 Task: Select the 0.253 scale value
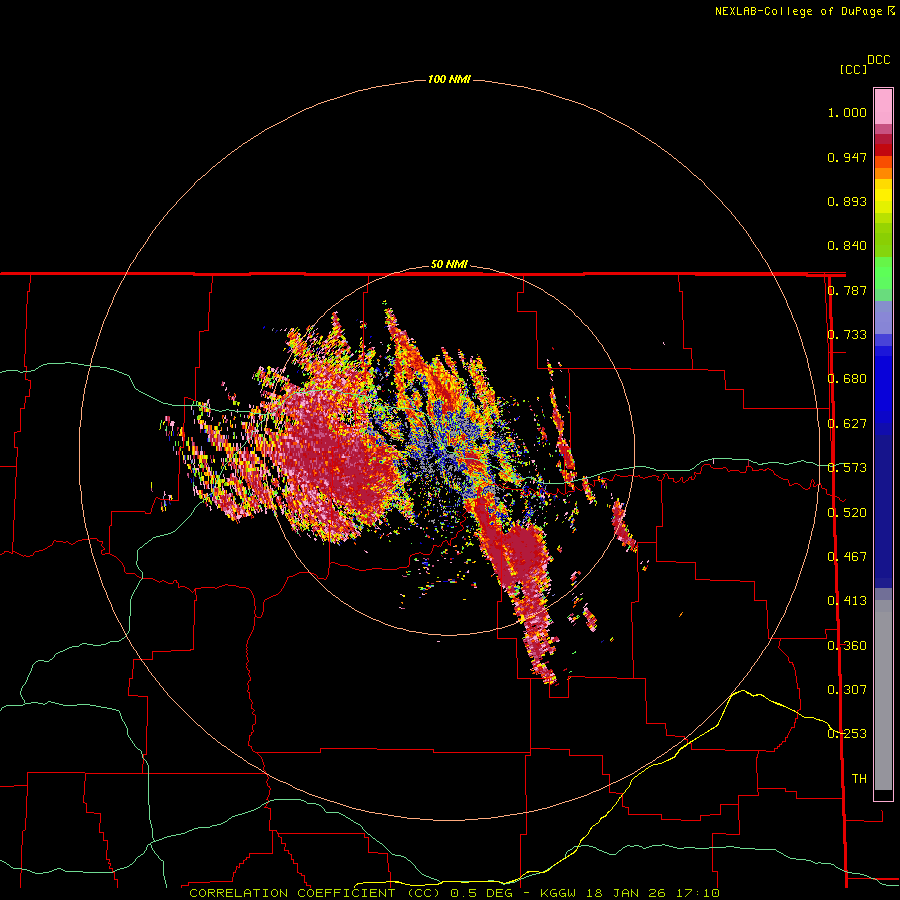(x=847, y=734)
